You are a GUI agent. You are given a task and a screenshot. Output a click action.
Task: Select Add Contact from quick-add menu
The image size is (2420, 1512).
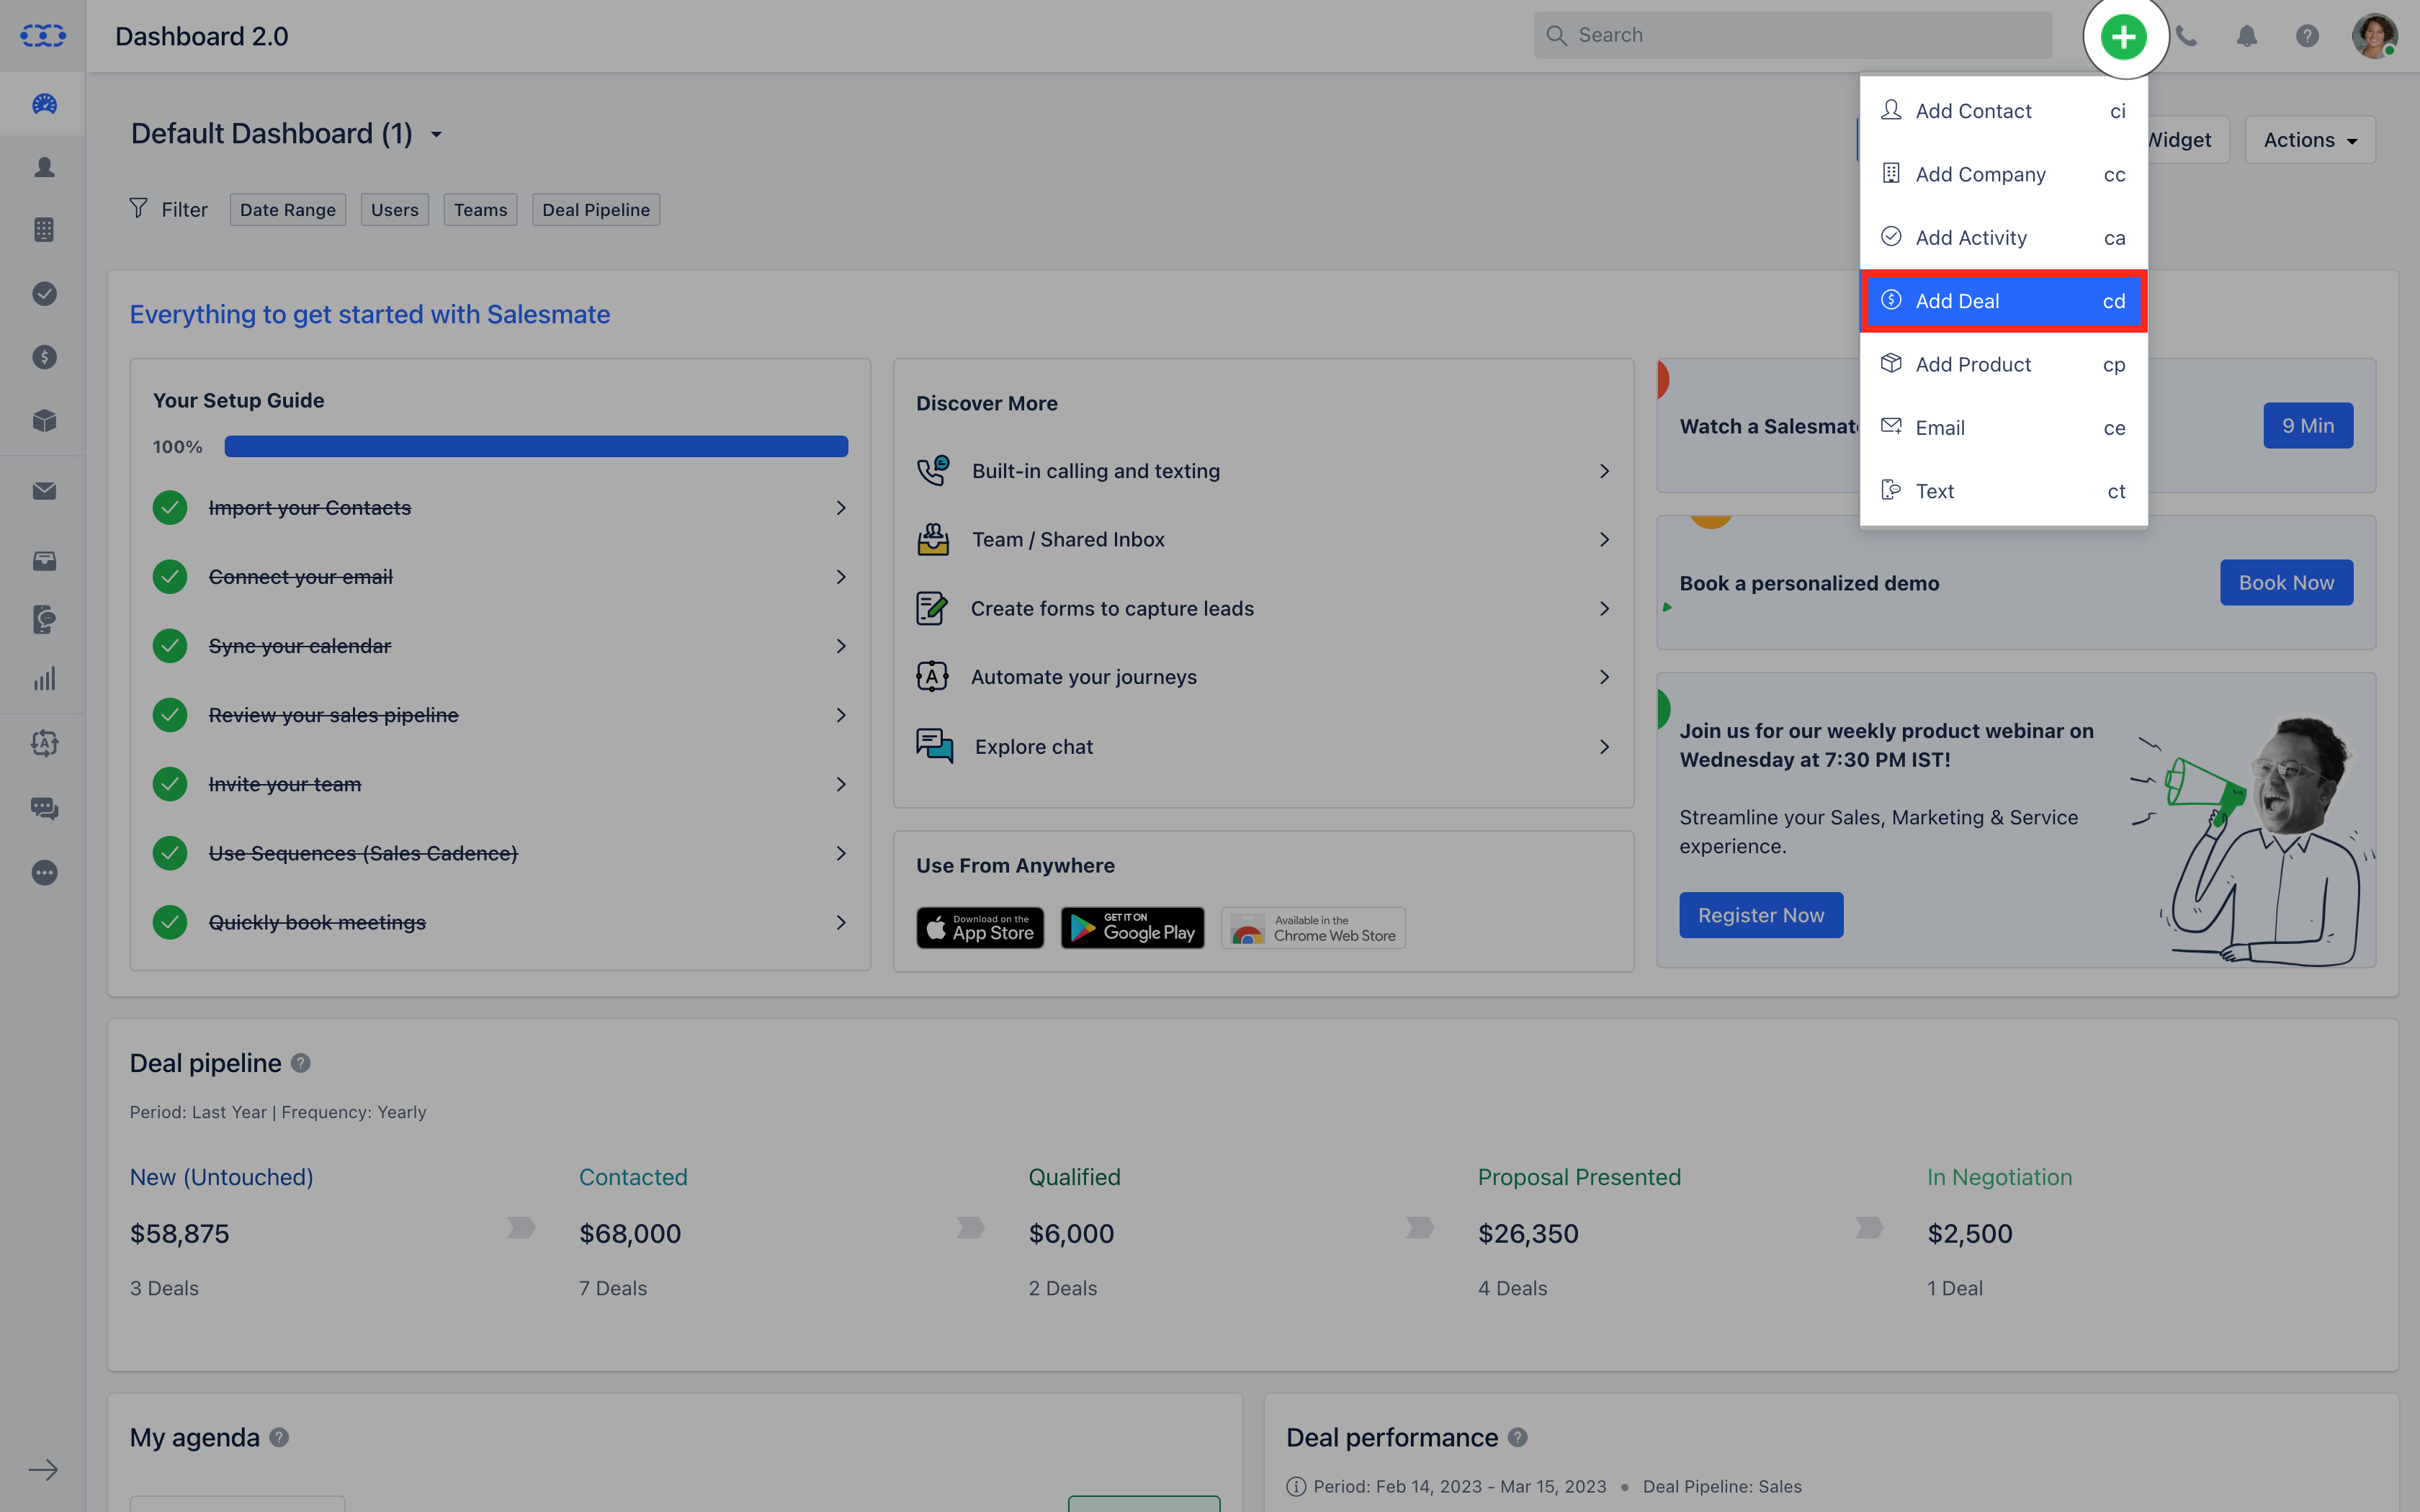2003,111
